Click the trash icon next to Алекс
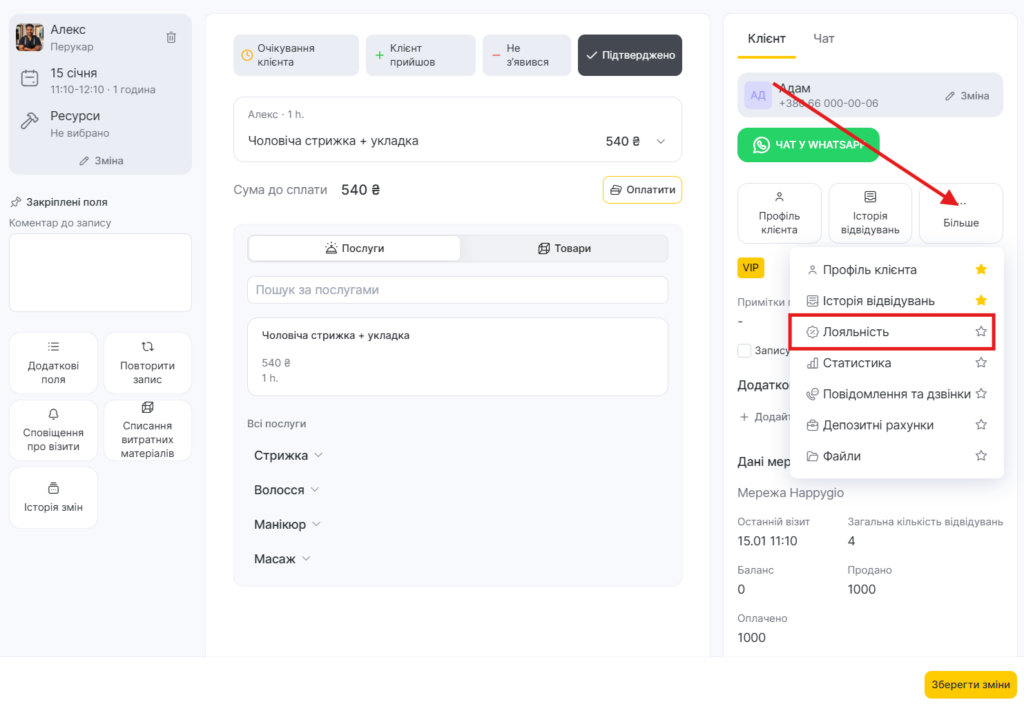Image resolution: width=1024 pixels, height=711 pixels. click(171, 37)
